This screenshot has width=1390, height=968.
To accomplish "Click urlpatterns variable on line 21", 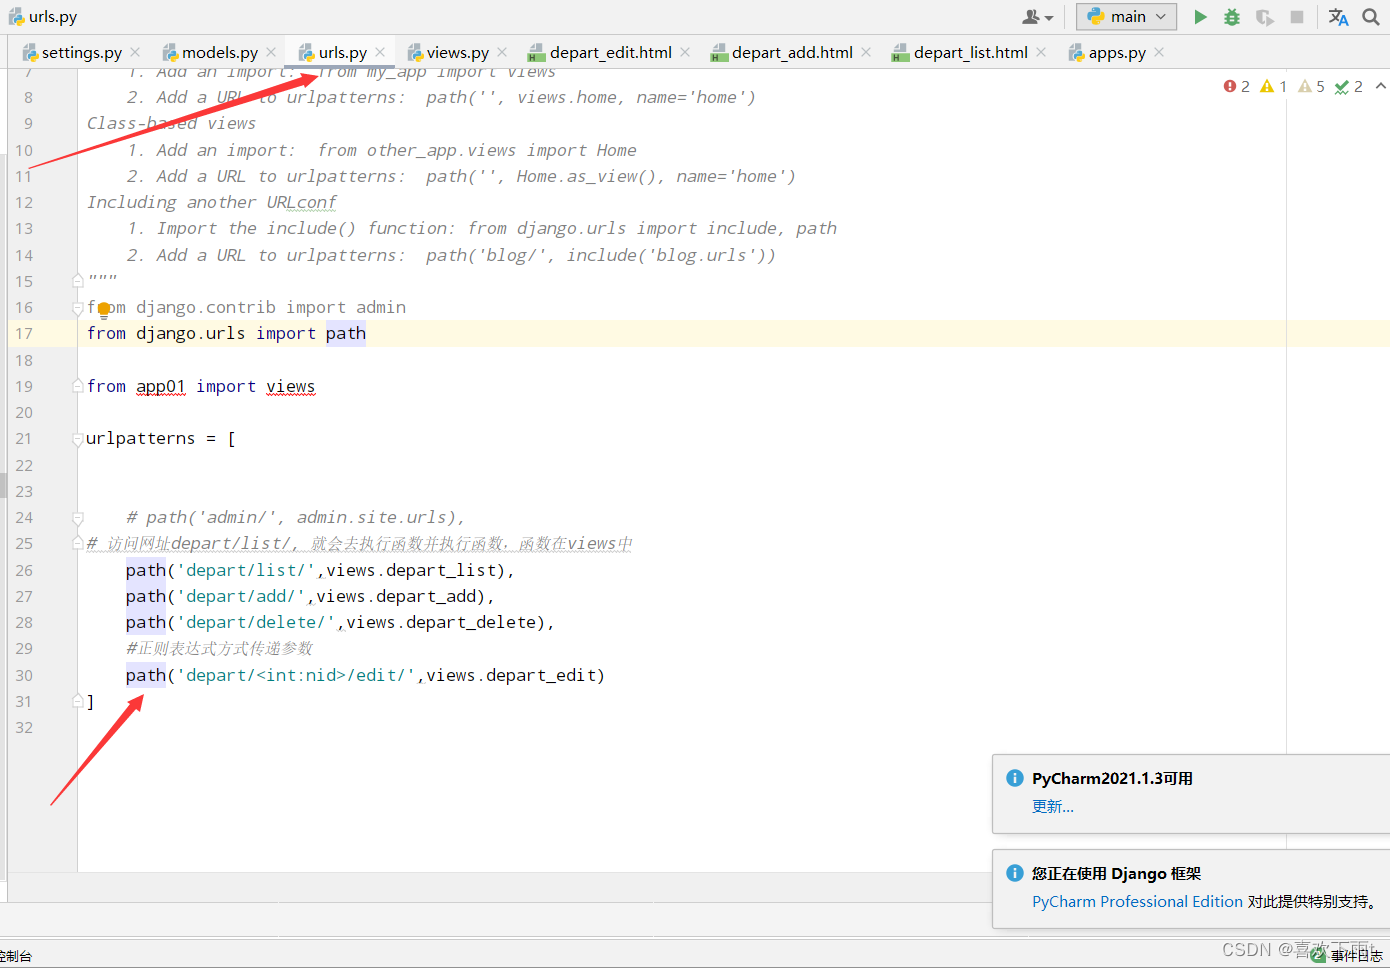I will click(141, 438).
